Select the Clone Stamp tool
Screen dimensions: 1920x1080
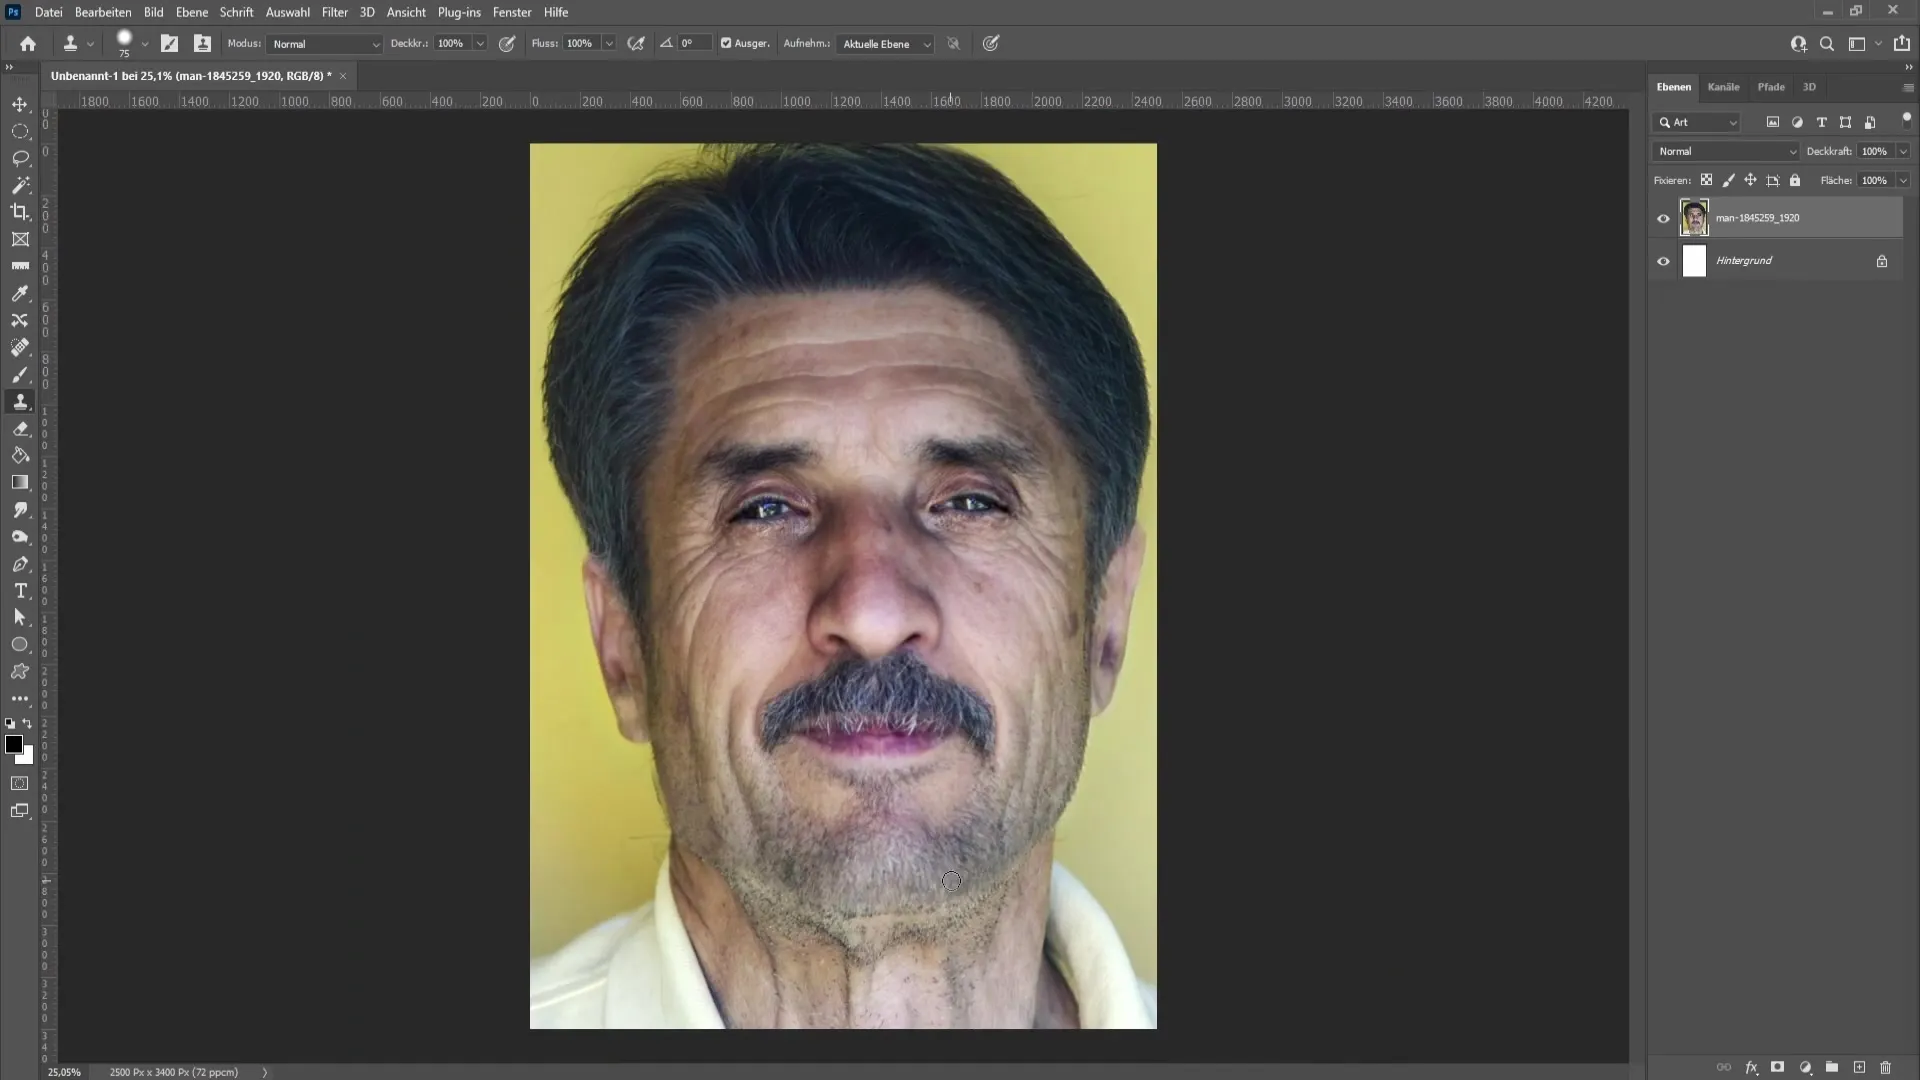coord(20,401)
